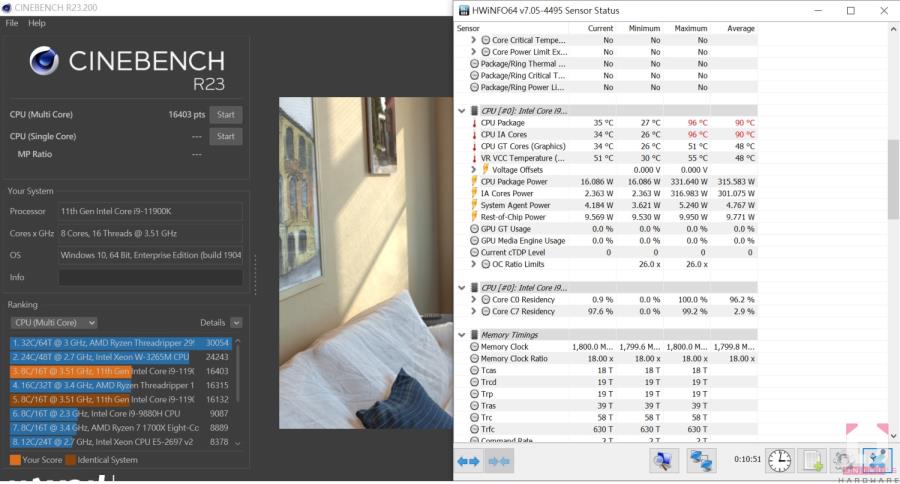Start the CPU (Multi Core) benchmark

click(x=226, y=115)
